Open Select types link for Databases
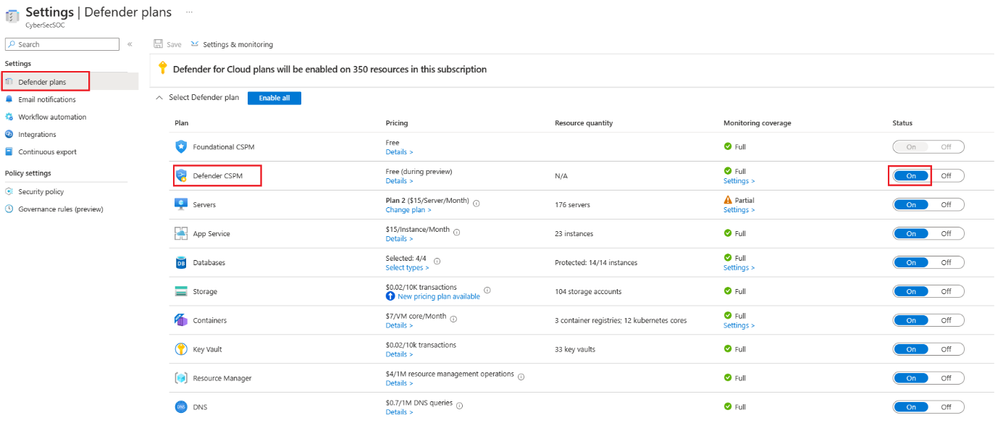The width and height of the screenshot is (998, 426). pyautogui.click(x=407, y=268)
